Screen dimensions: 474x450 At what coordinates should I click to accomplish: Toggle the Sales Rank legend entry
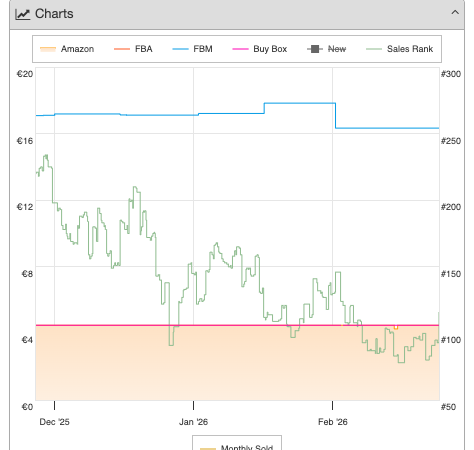coord(399,49)
